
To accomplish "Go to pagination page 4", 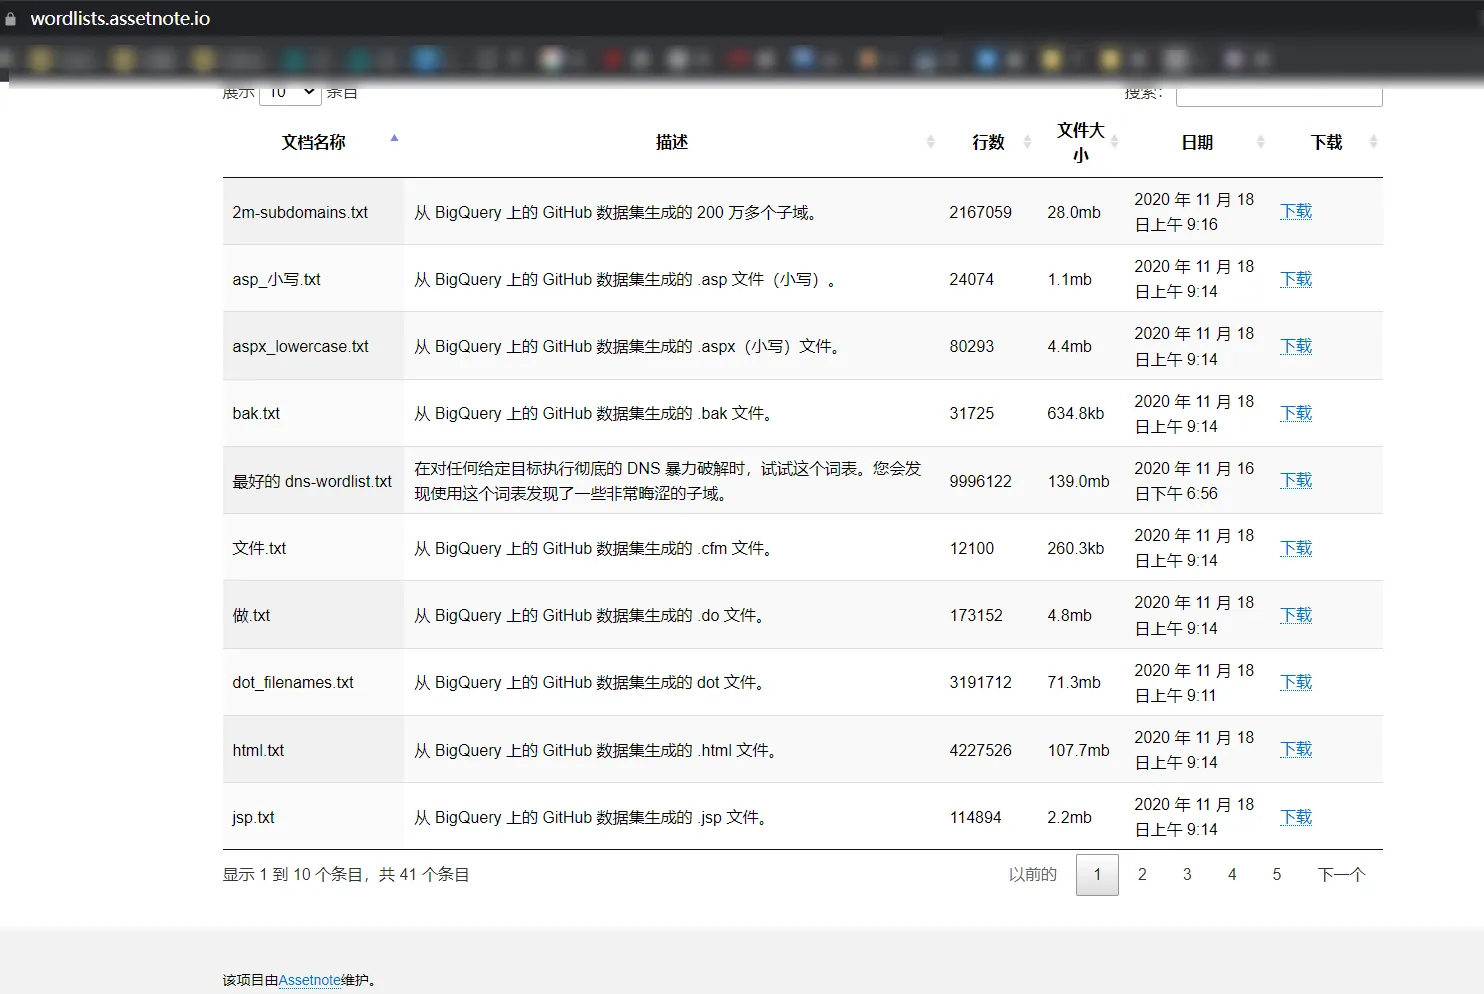I will click(x=1232, y=875).
